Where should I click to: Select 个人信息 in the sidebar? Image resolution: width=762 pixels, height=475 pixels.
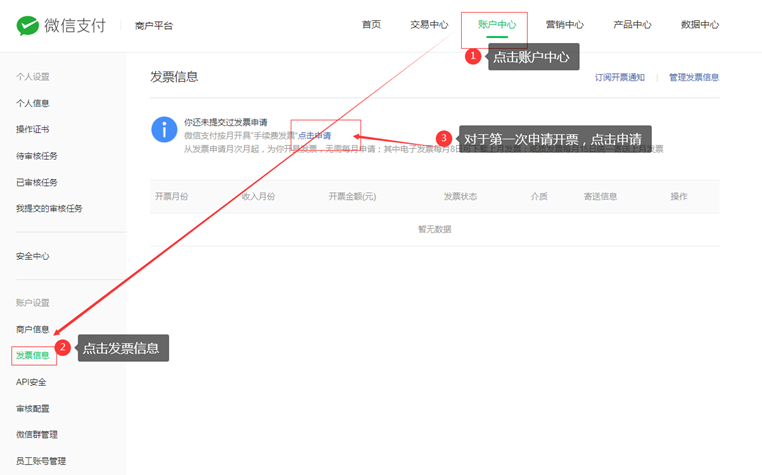click(33, 103)
